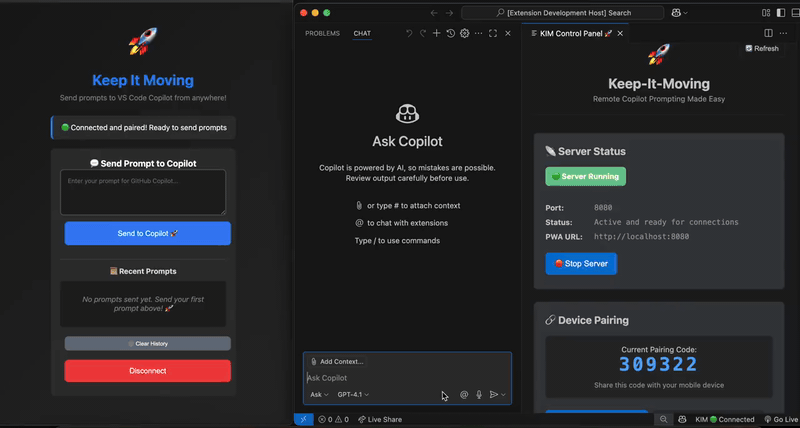Click the redo arrow in Chat toolbar
Image resolution: width=800 pixels, height=428 pixels.
point(422,33)
